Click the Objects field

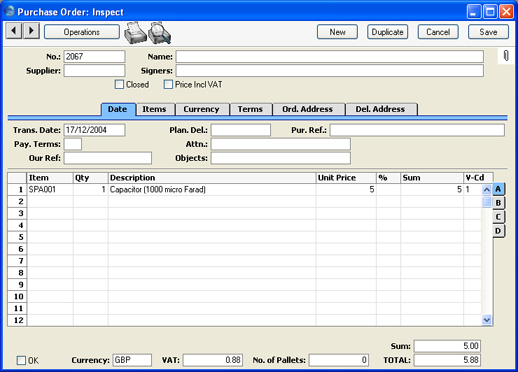[281, 158]
